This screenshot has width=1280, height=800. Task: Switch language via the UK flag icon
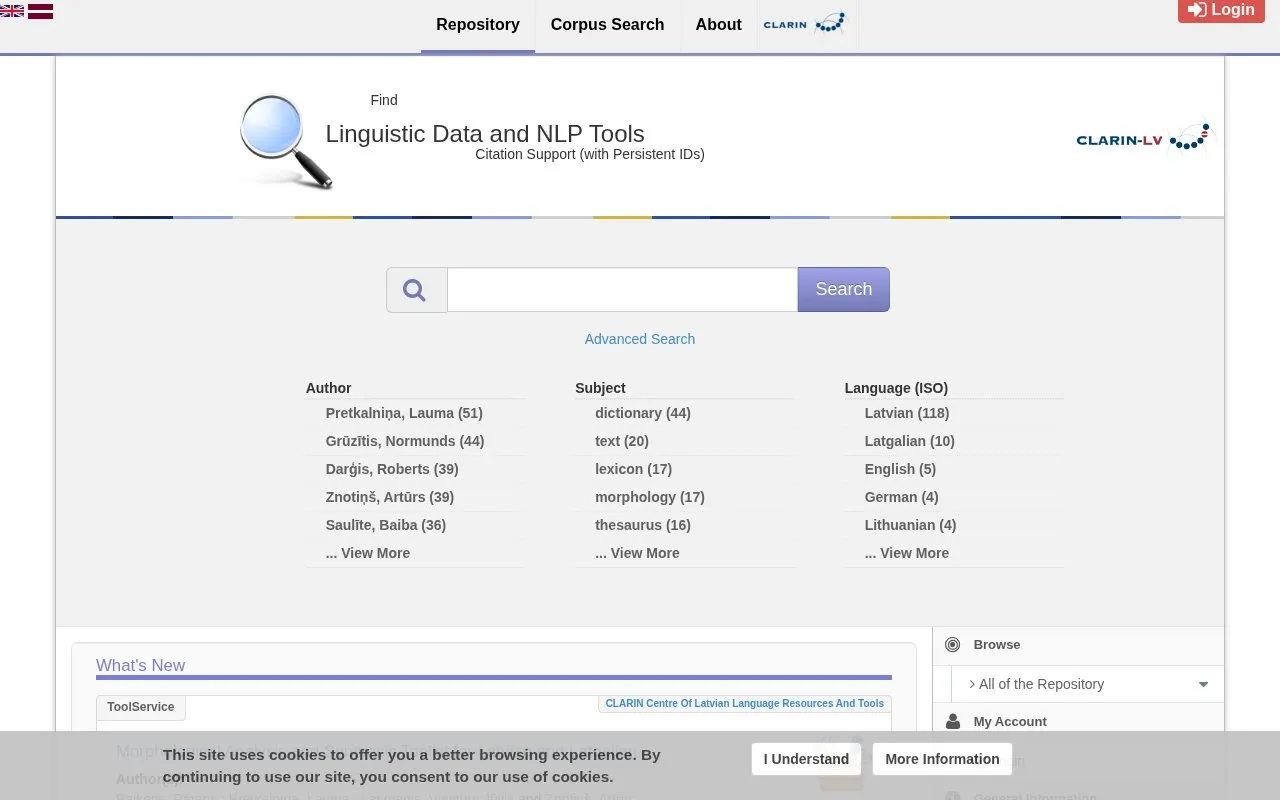point(12,11)
